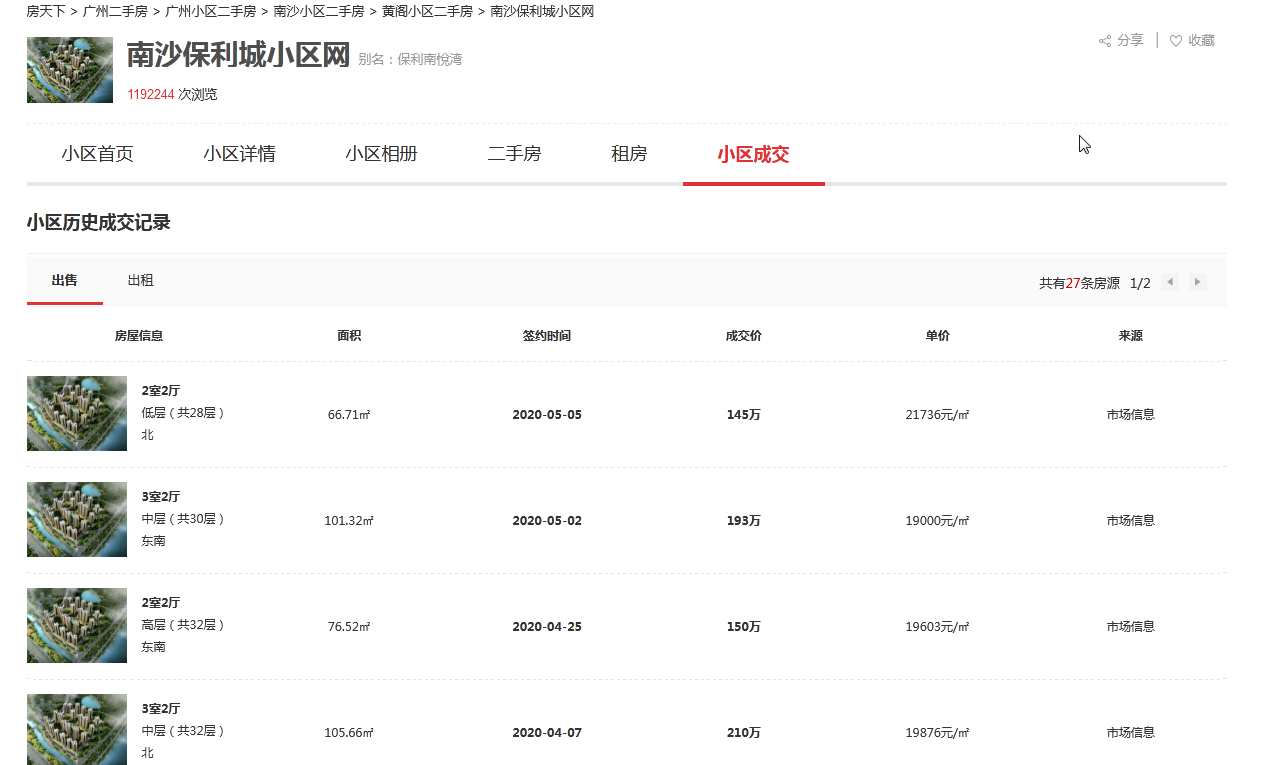1268x765 pixels.
Task: Open thumbnail of 101.32㎡ listing
Action: 77,519
